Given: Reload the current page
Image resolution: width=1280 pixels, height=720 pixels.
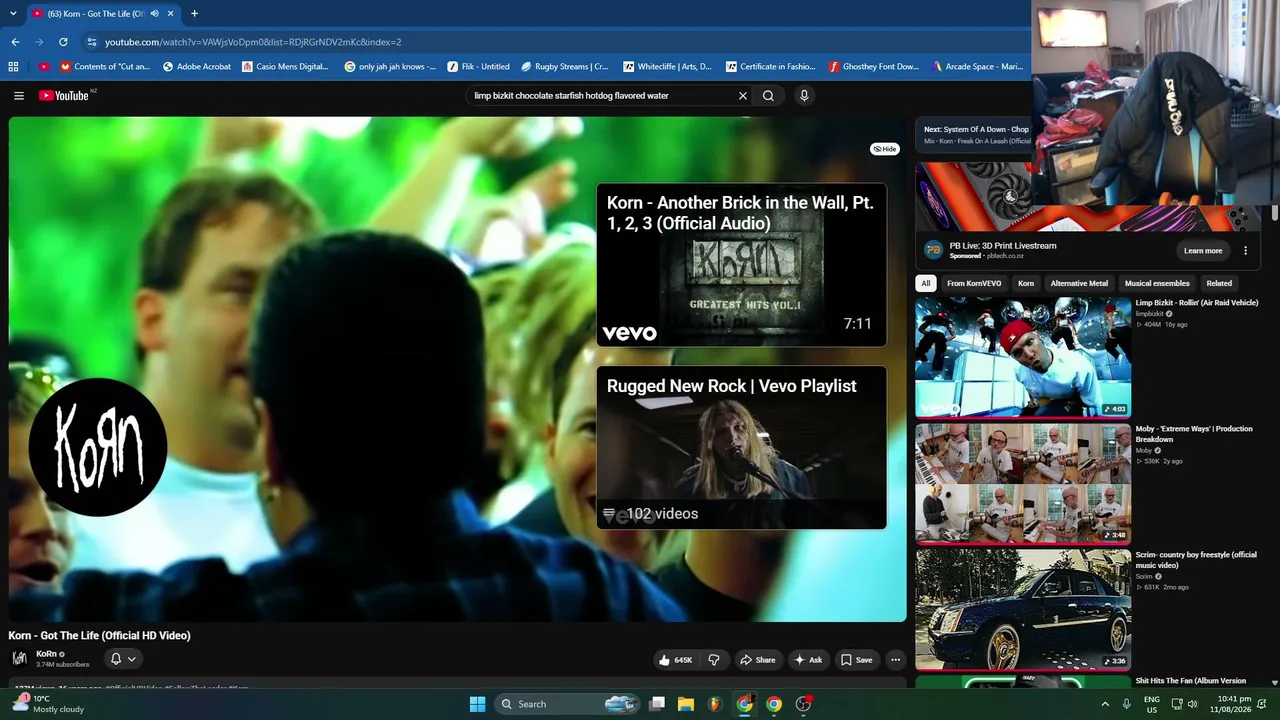Looking at the screenshot, I should [63, 42].
